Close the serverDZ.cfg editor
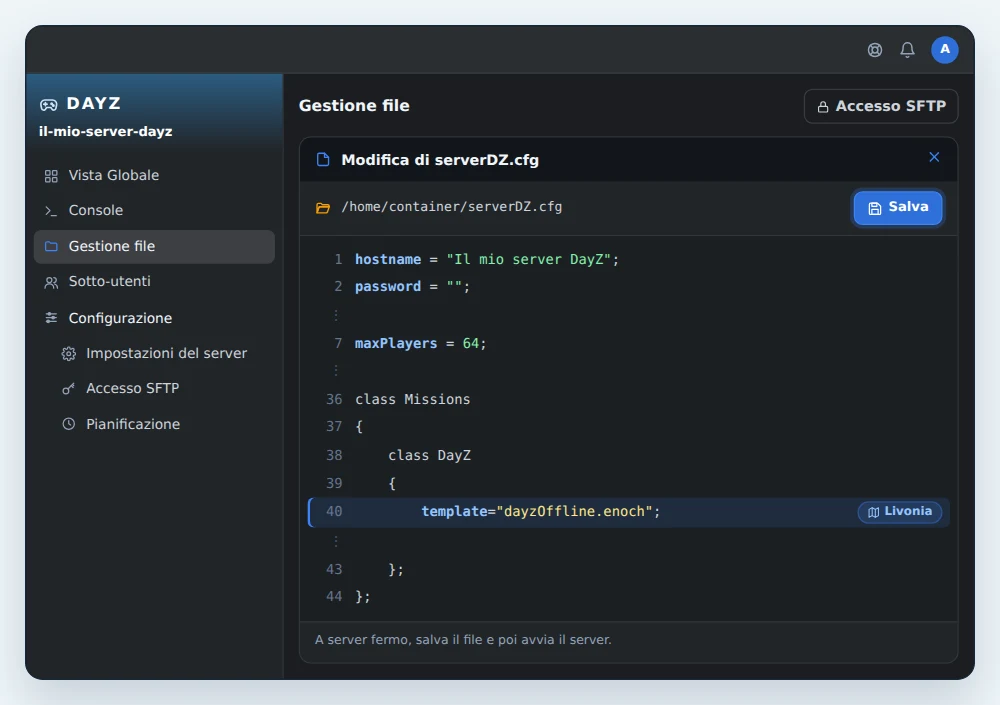1000x705 pixels. tap(934, 157)
